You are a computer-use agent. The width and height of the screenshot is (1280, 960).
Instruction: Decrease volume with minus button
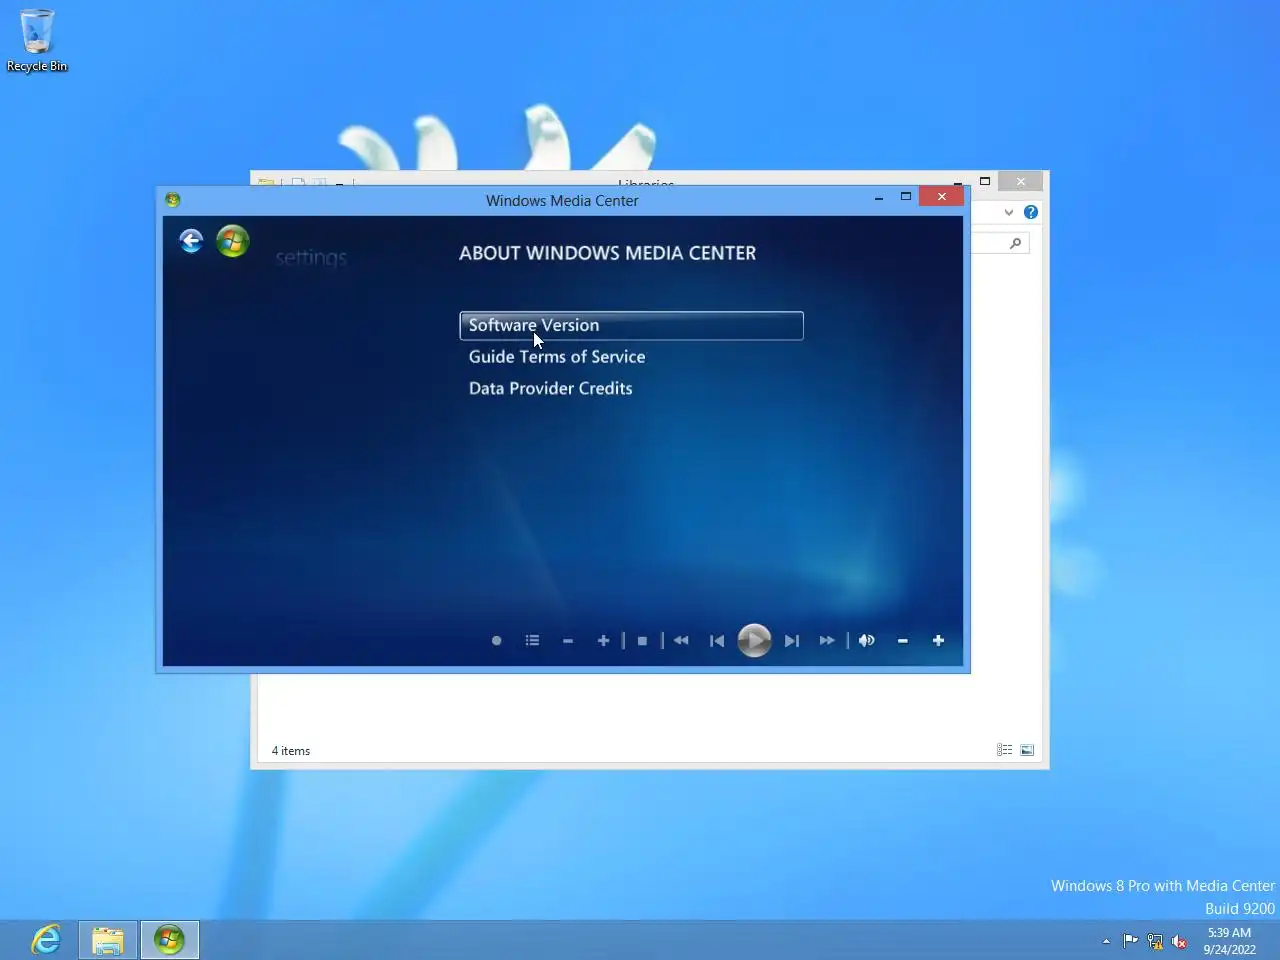(903, 641)
